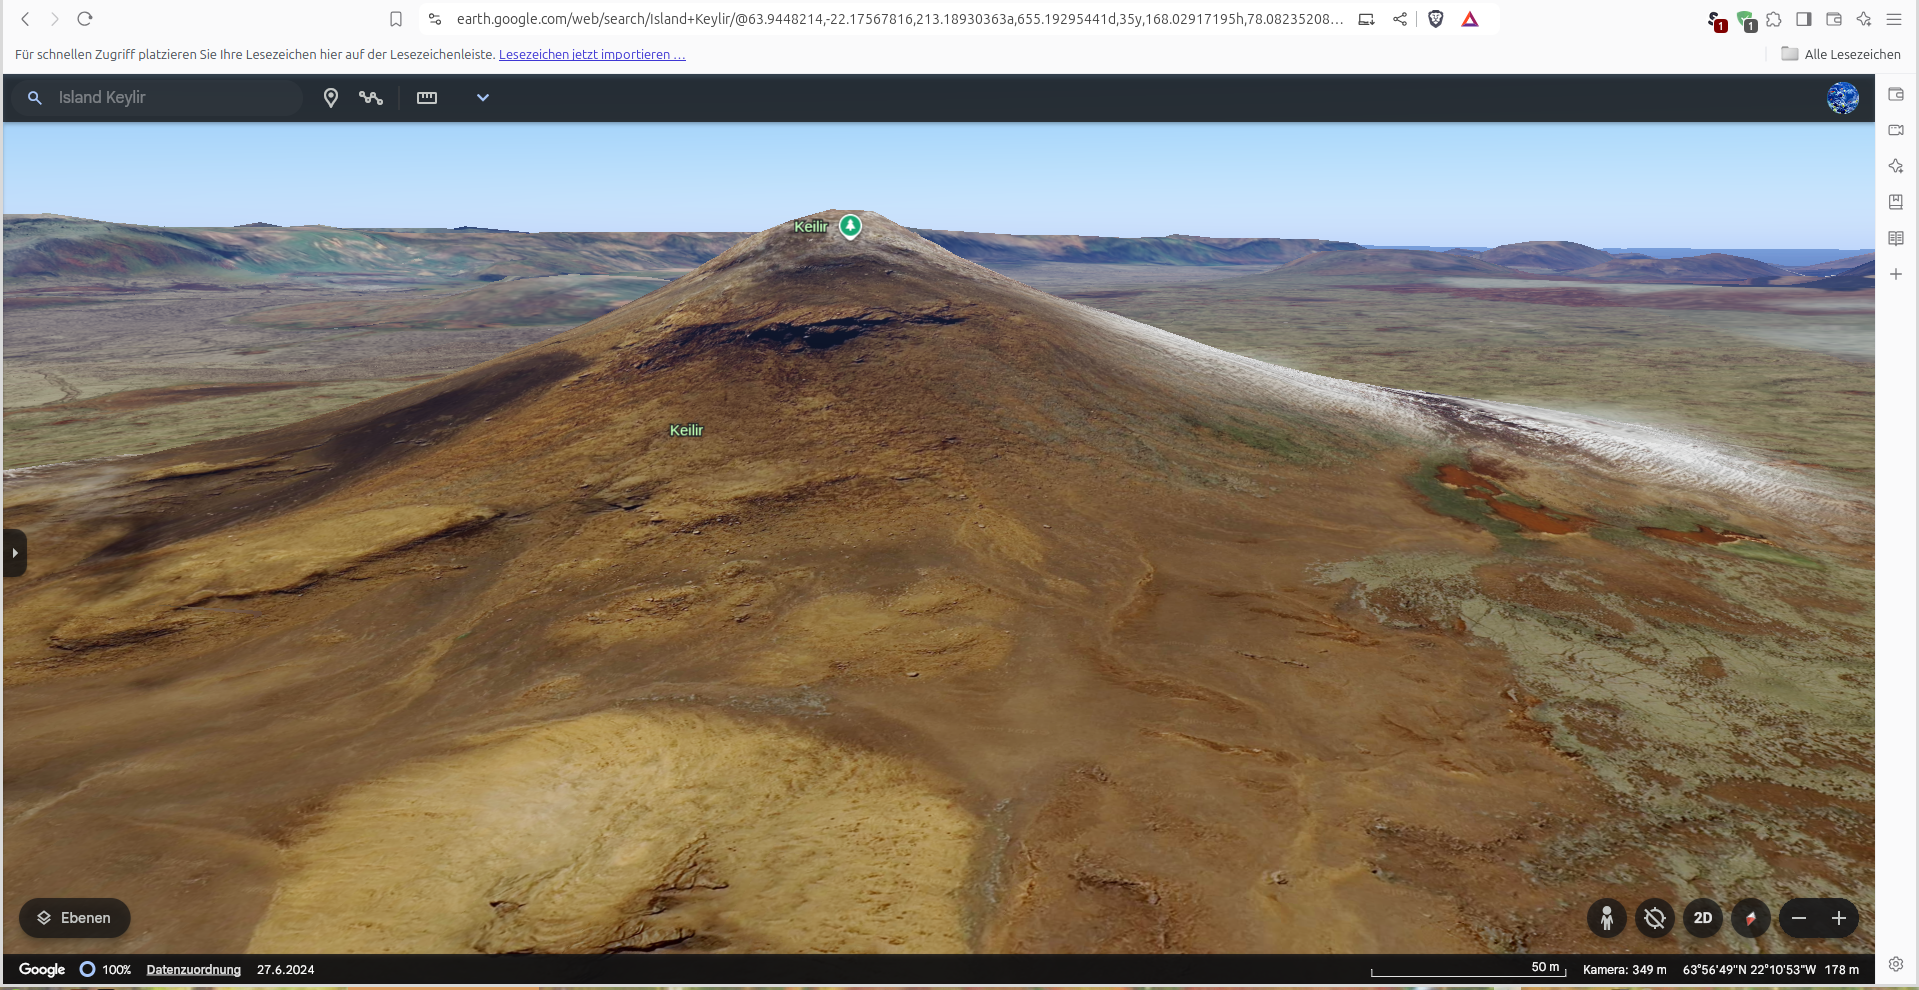Open Wallet in the sidebar
The width and height of the screenshot is (1919, 990).
tap(1896, 94)
